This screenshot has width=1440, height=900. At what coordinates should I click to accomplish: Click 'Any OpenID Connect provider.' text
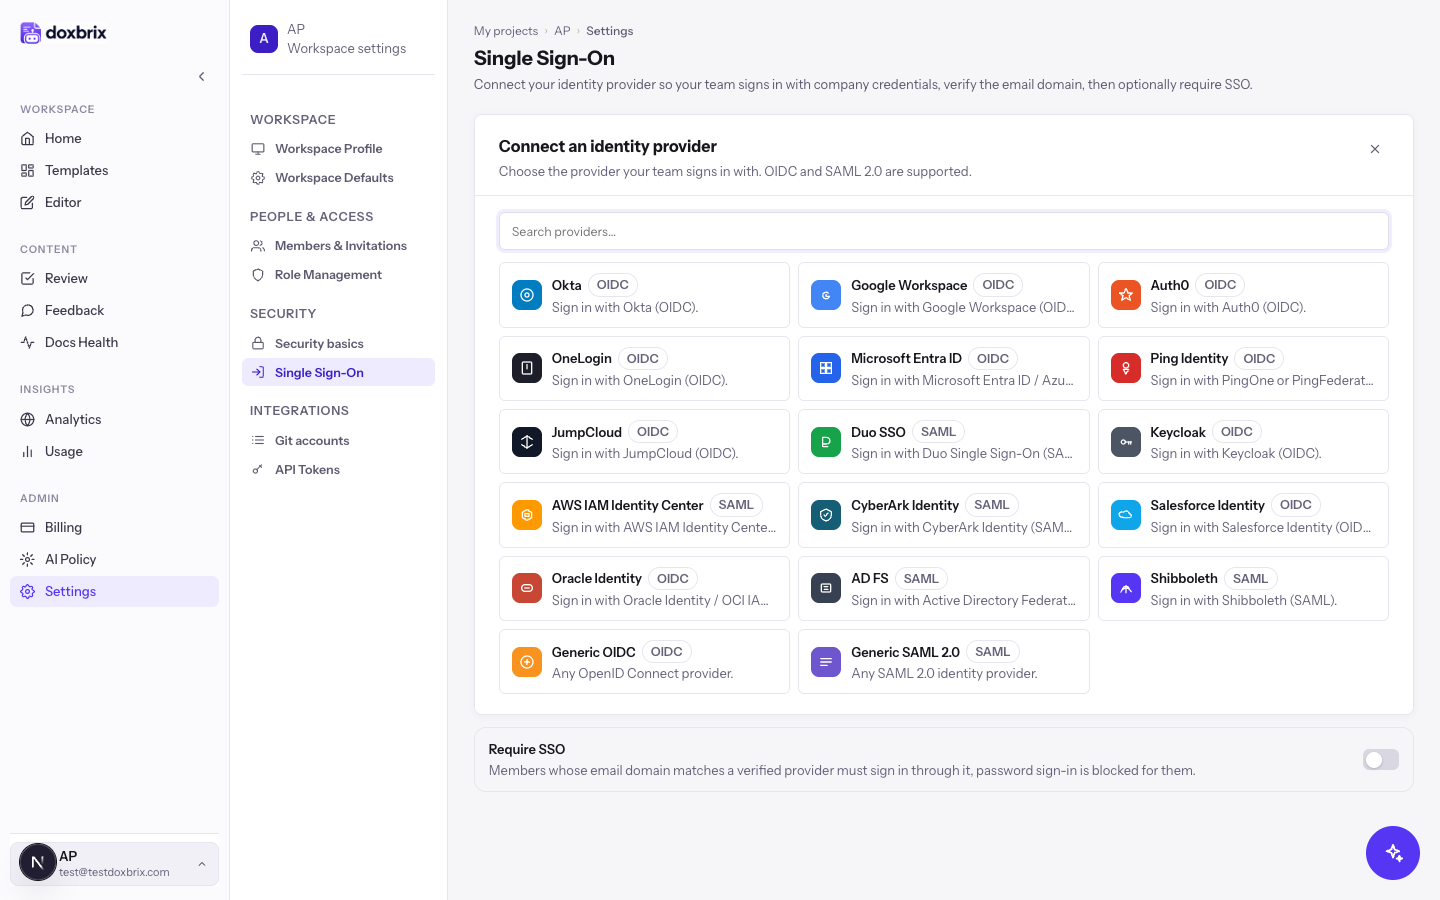pos(642,673)
